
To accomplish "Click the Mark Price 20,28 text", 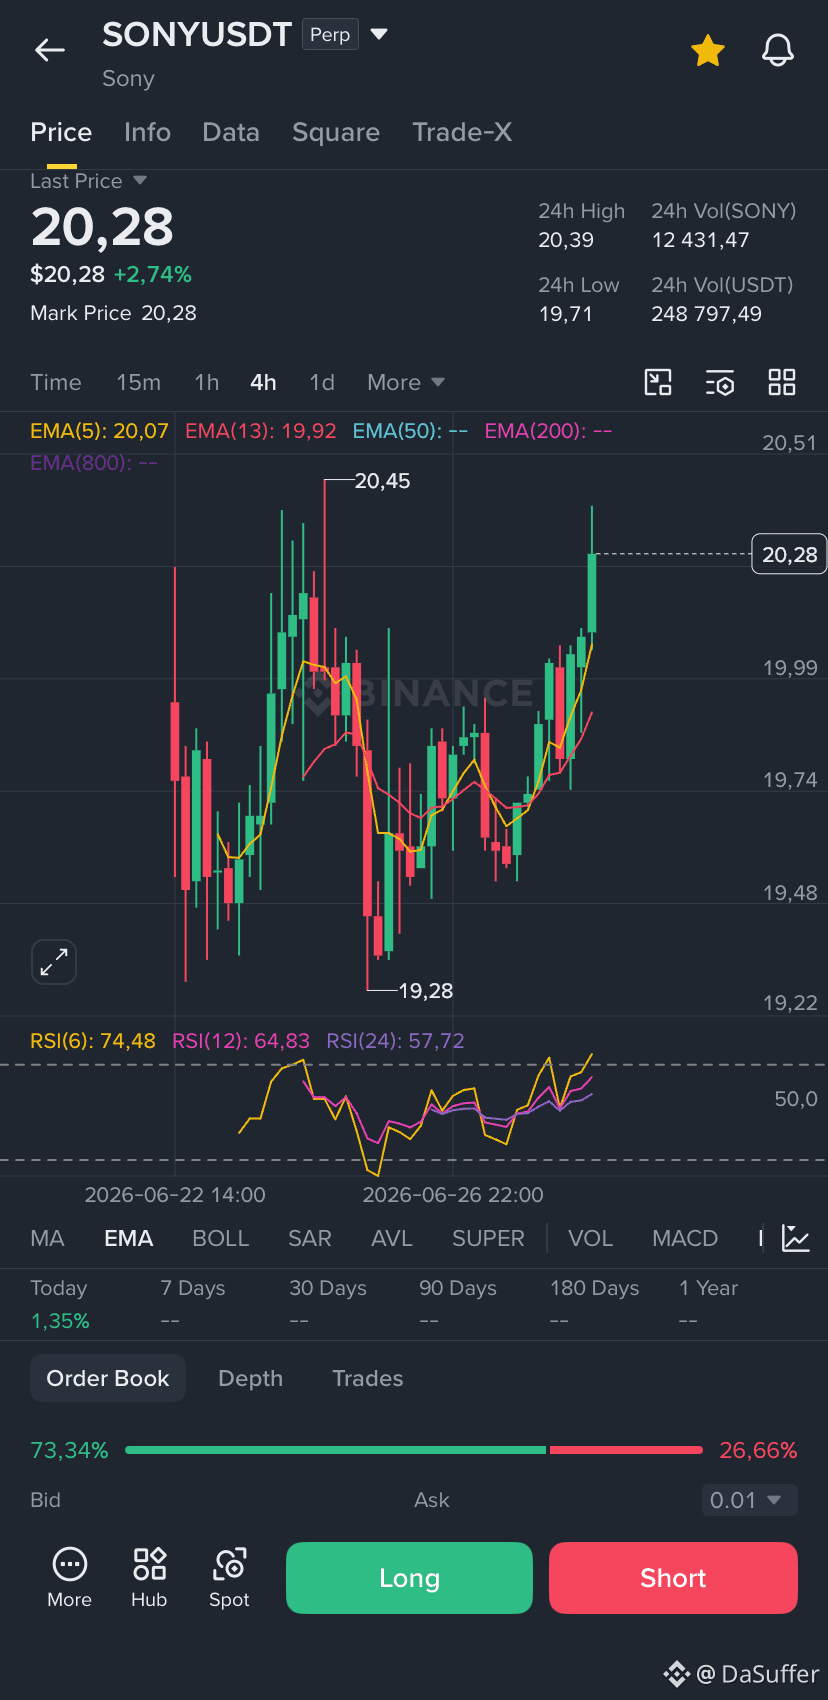I will click(113, 313).
